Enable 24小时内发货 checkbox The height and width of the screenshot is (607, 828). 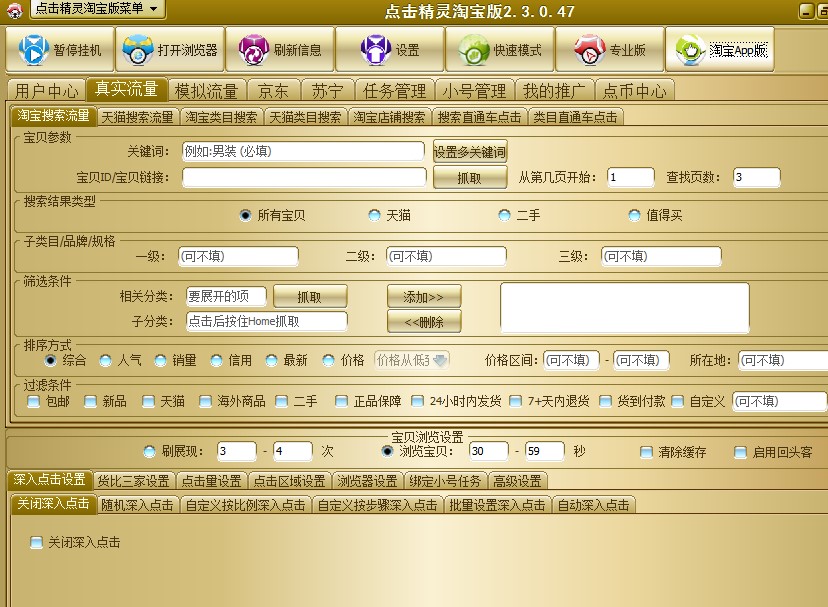tap(417, 401)
